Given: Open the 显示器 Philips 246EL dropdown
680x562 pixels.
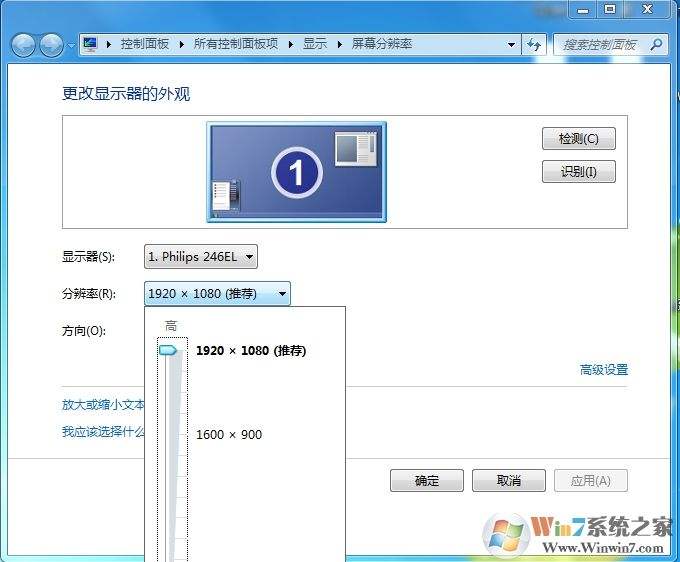Looking at the screenshot, I should coord(201,257).
